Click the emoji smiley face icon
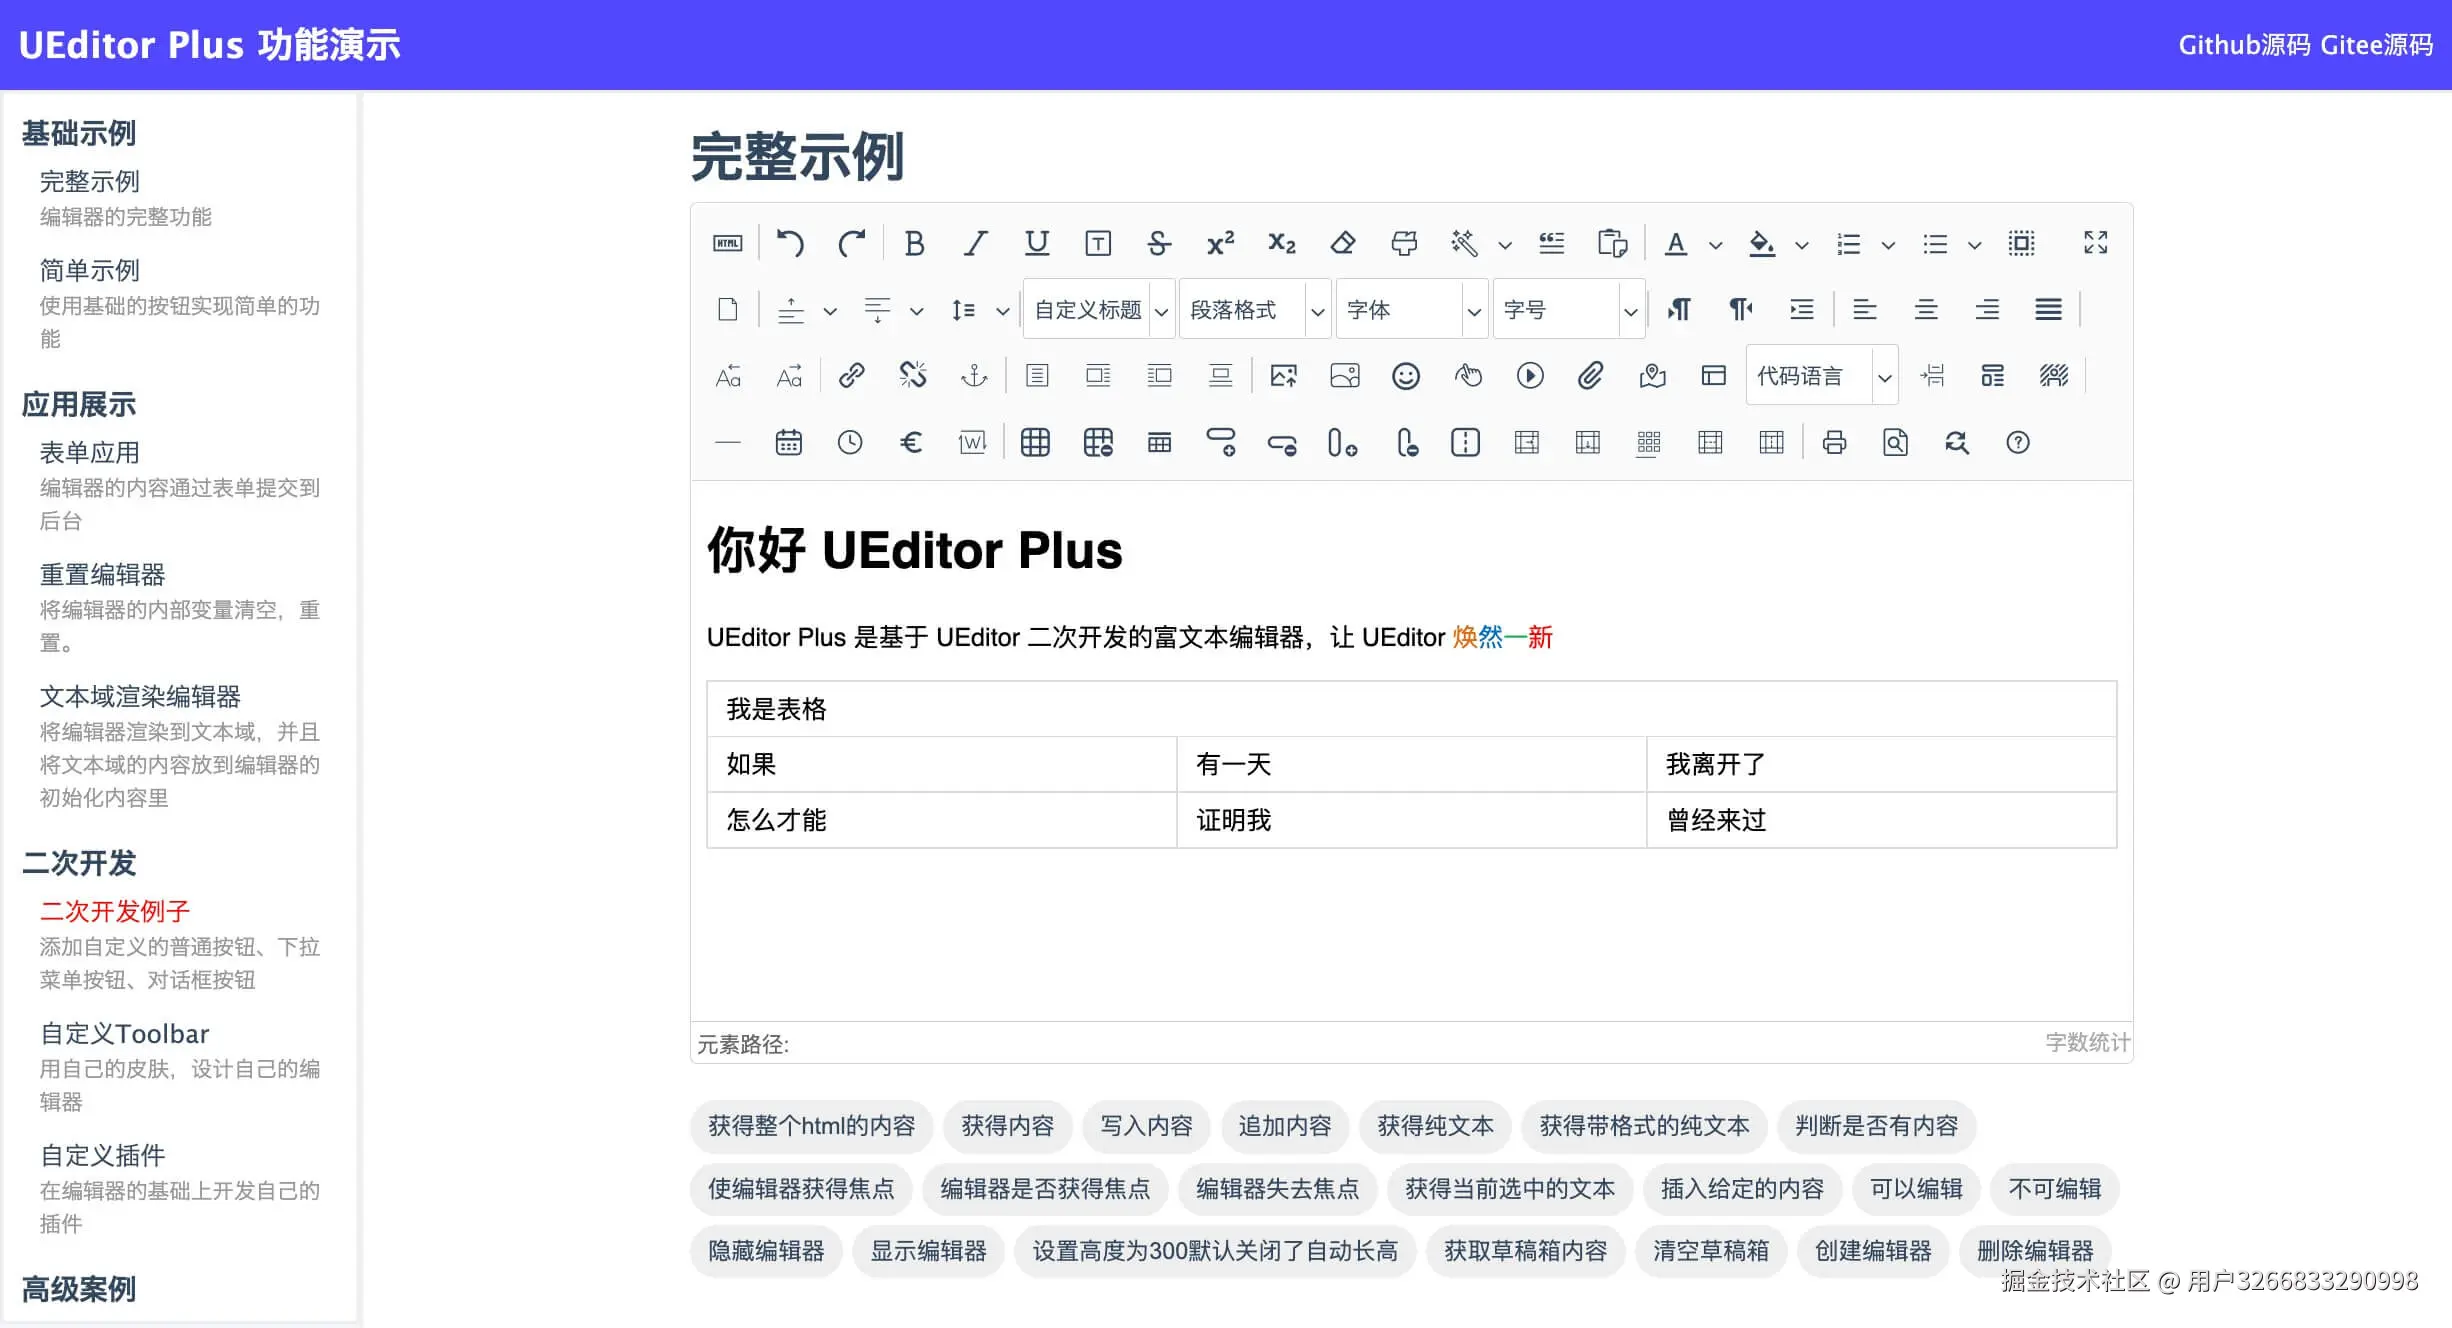This screenshot has width=2452, height=1328. pos(1406,376)
